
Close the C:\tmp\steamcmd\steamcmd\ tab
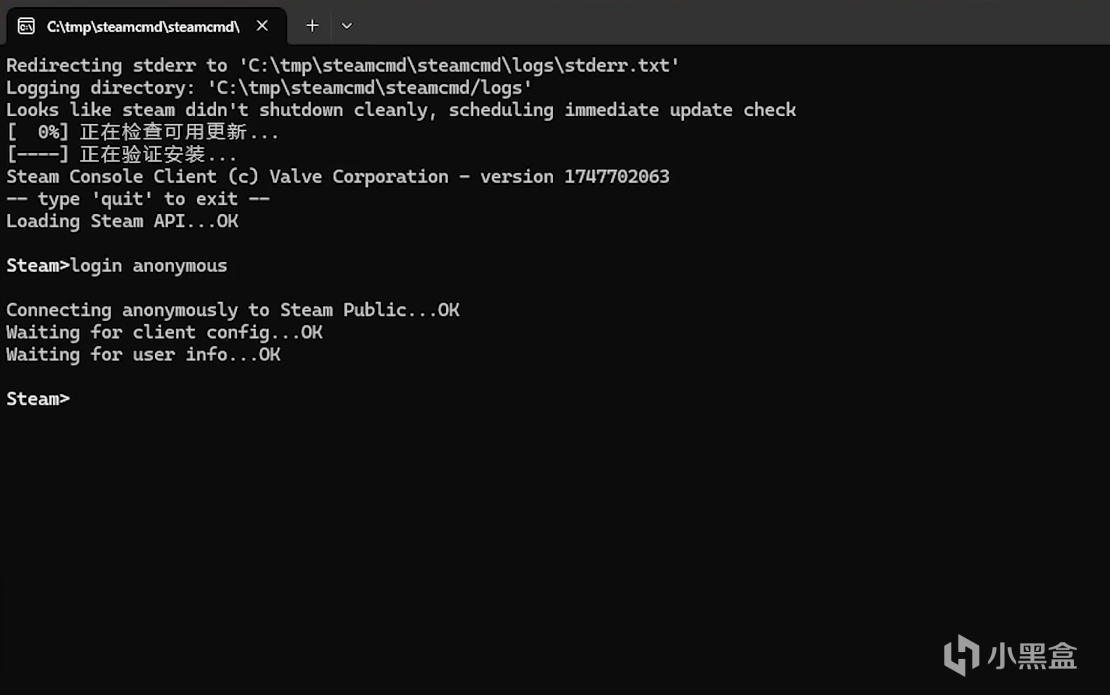[x=262, y=25]
